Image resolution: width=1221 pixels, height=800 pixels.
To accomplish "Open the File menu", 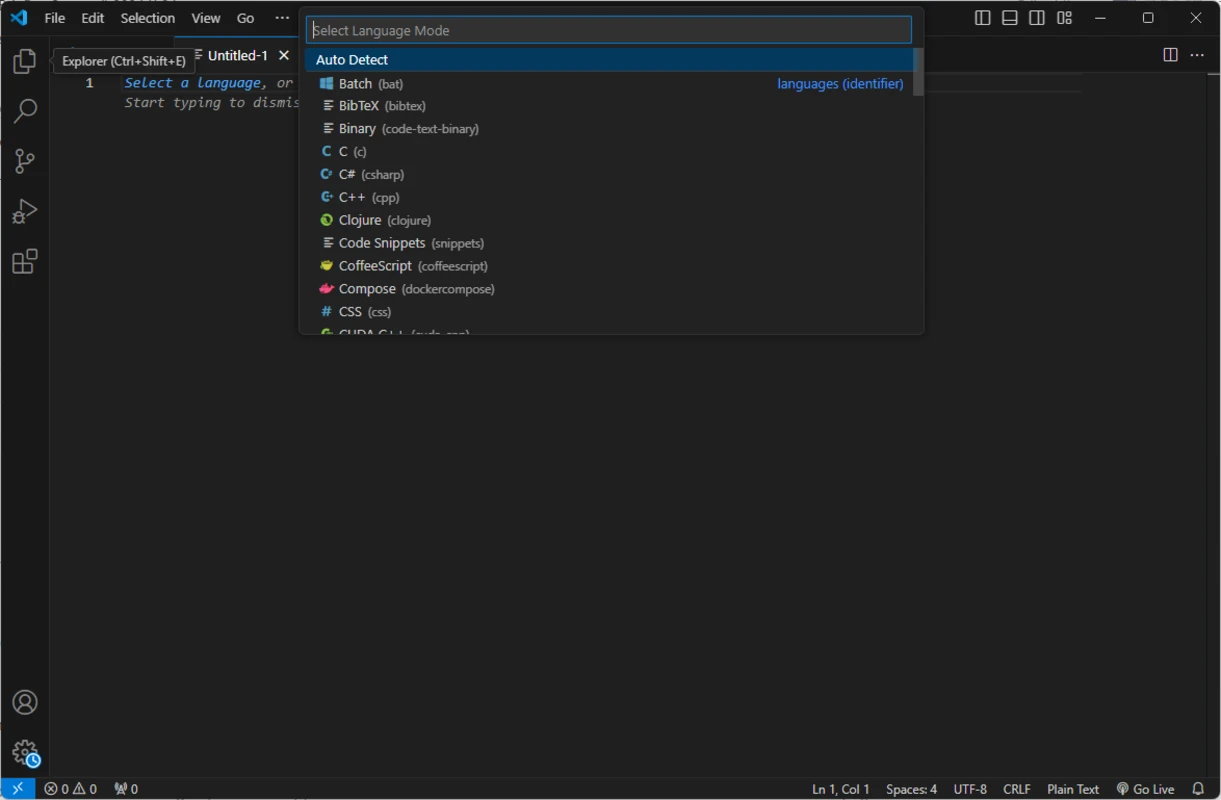I will (x=55, y=18).
